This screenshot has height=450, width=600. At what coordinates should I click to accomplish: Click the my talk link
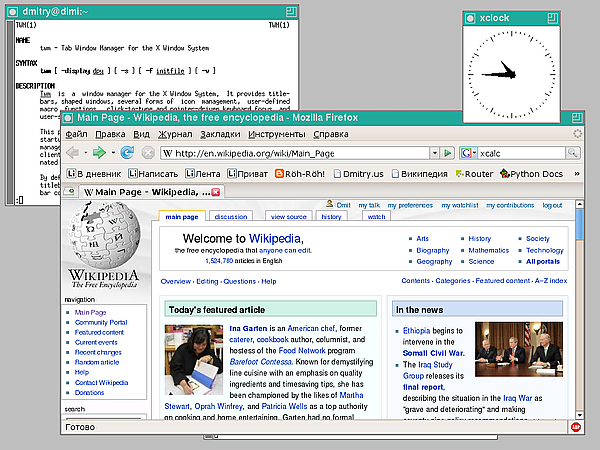[x=369, y=205]
